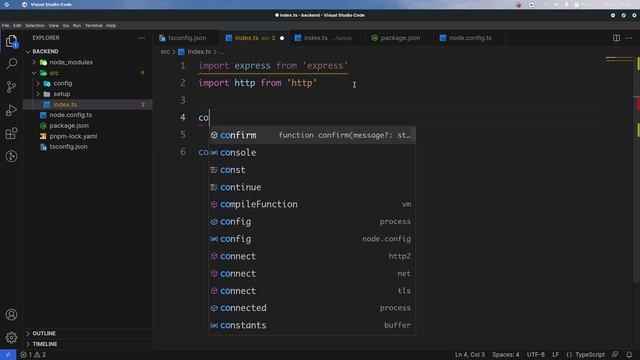Image resolution: width=640 pixels, height=360 pixels.
Task: Open tsconfig.json in the file tree
Action: [88, 147]
